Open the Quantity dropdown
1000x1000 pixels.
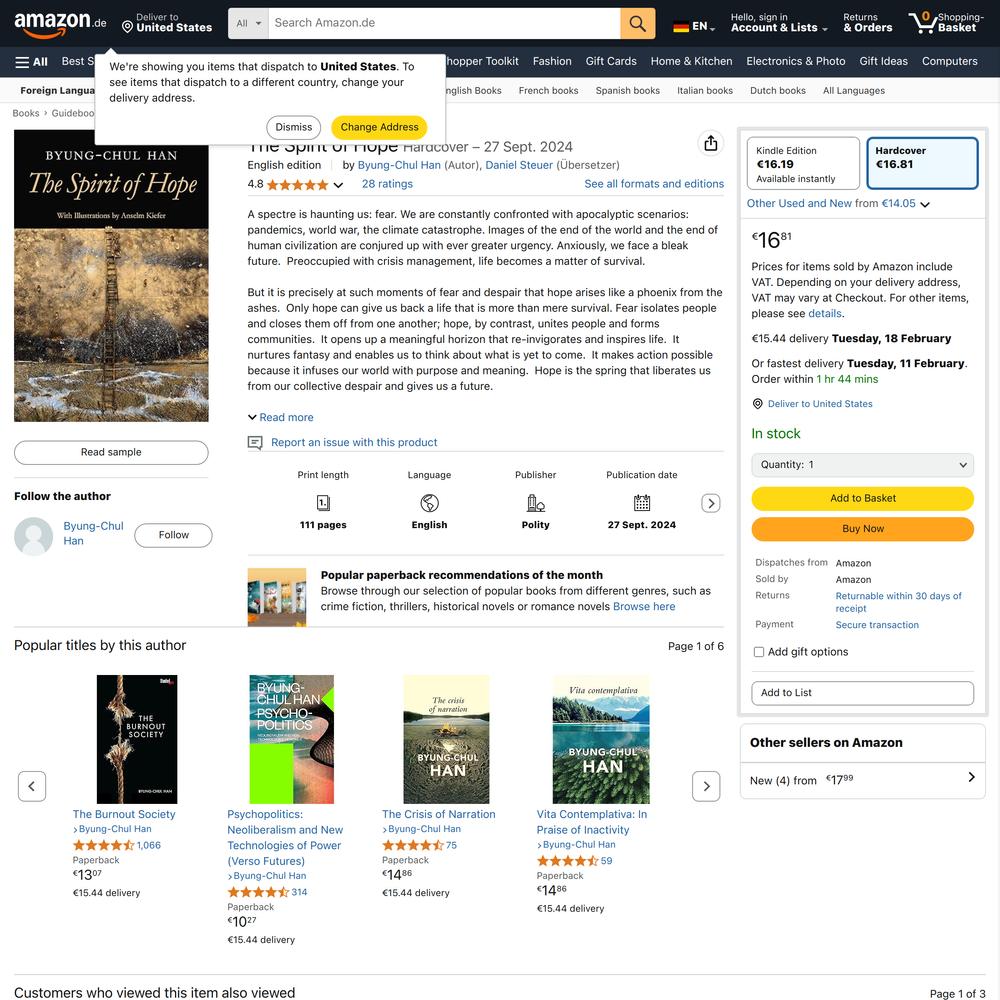(862, 465)
